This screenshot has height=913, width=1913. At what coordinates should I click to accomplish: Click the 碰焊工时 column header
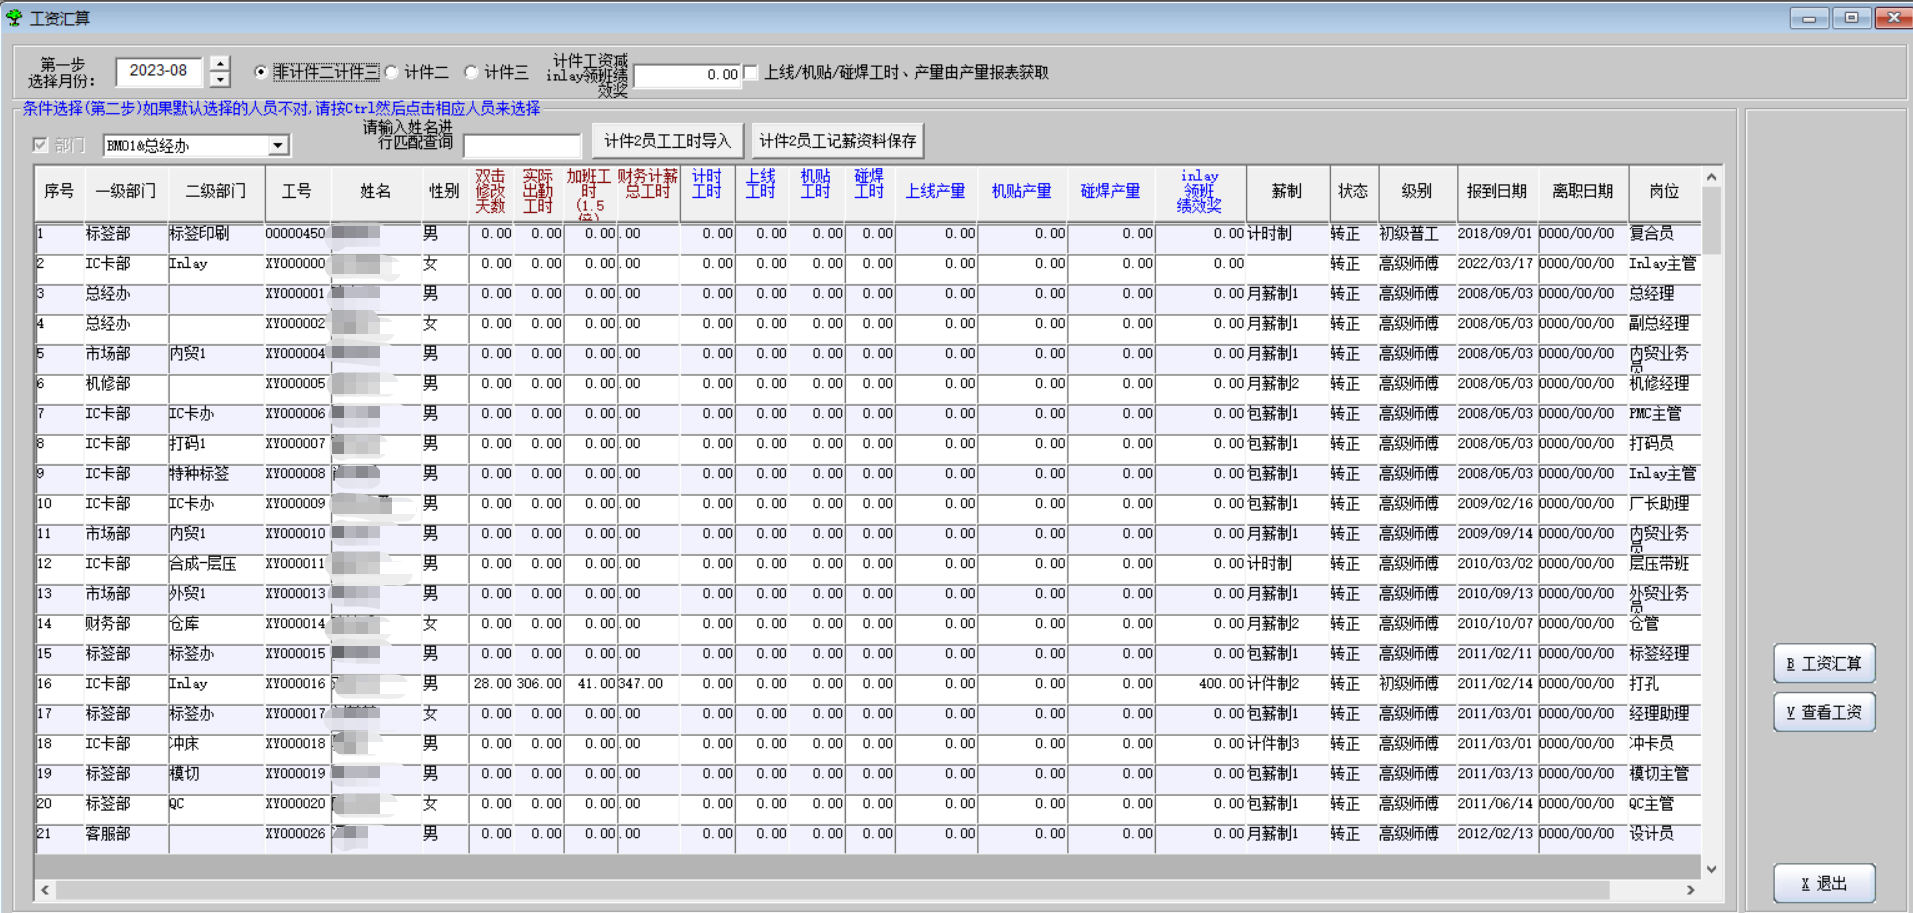tap(870, 192)
